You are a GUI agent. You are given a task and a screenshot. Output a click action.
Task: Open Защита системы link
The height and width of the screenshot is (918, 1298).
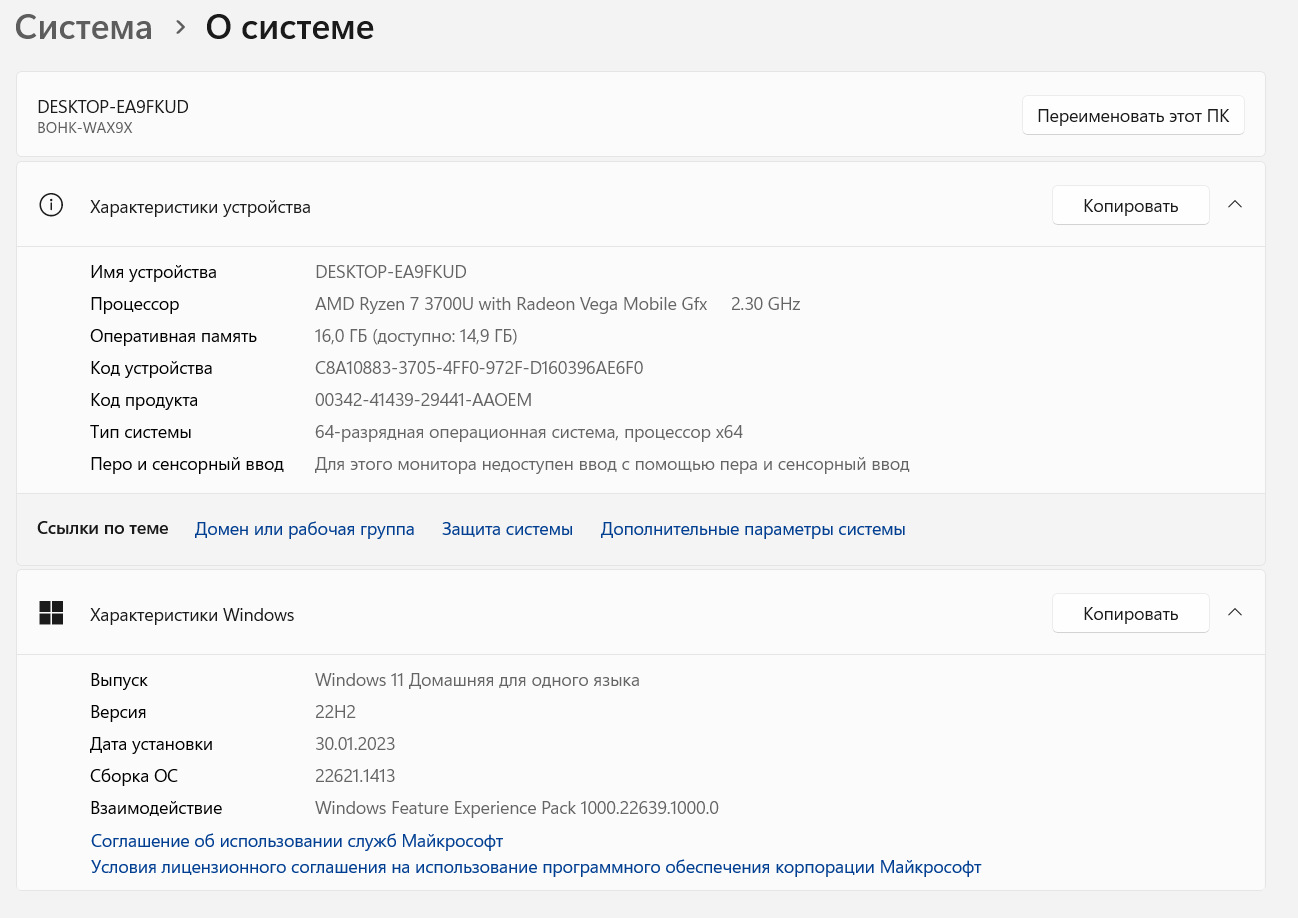click(x=507, y=529)
